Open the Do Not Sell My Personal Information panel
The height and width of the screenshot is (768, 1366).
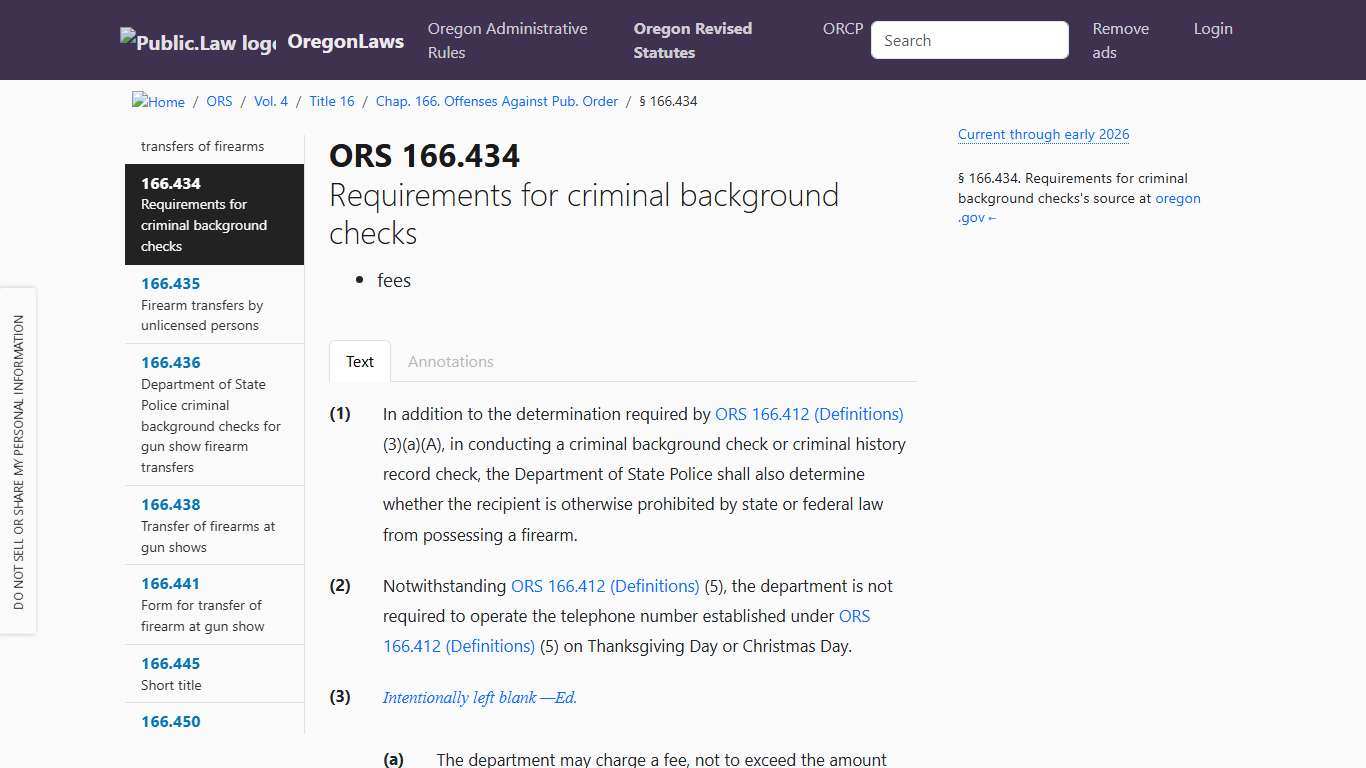tap(18, 462)
